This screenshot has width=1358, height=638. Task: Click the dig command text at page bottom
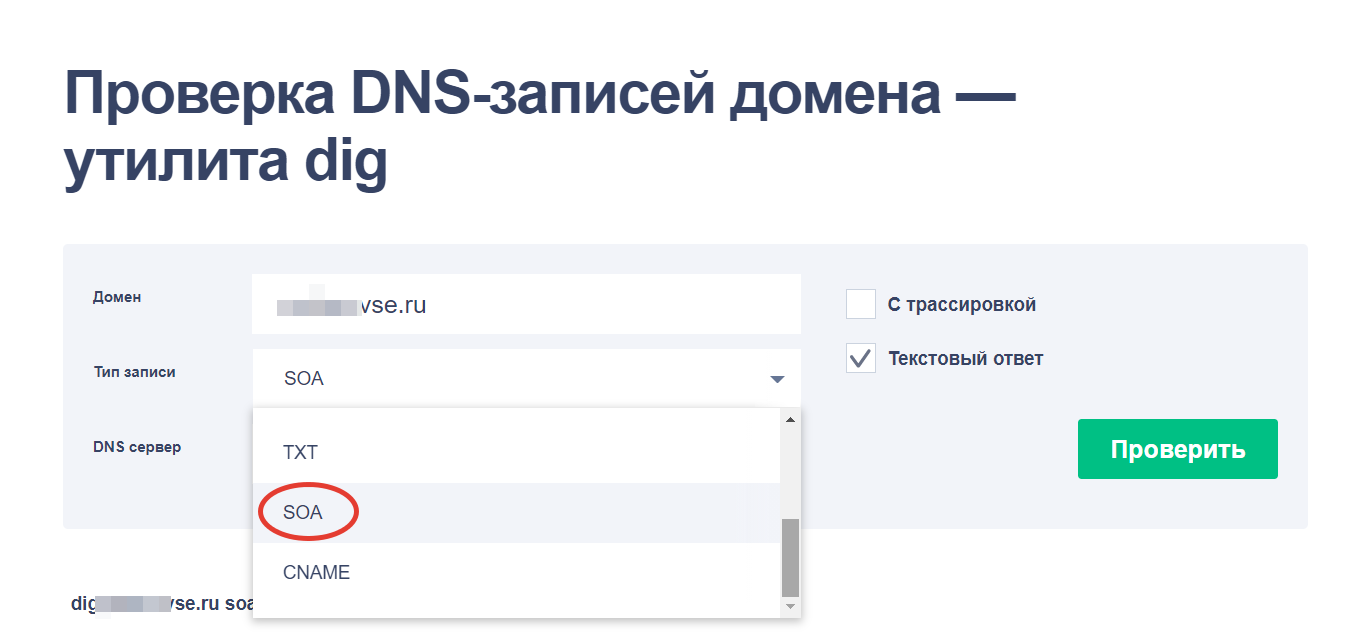click(160, 604)
